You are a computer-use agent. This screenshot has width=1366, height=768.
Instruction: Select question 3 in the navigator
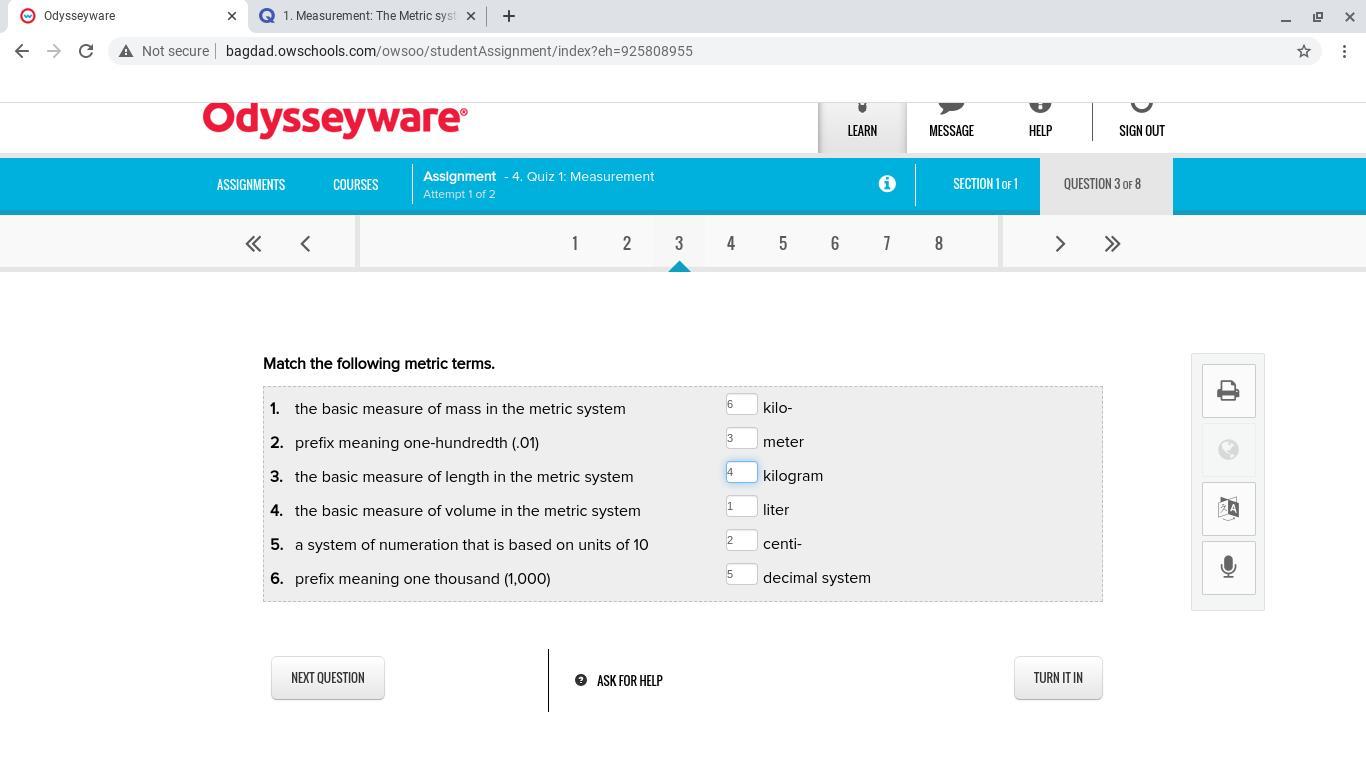pyautogui.click(x=679, y=243)
